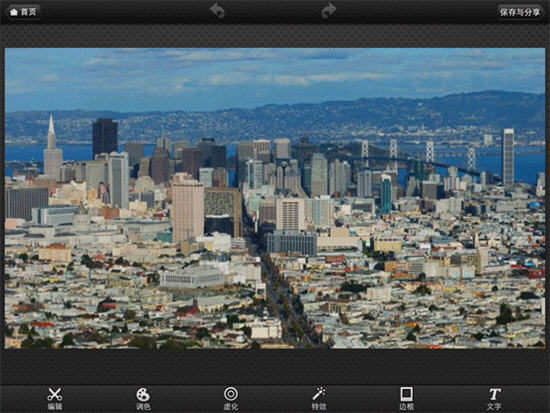Redo the change with forward arrow
Image resolution: width=550 pixels, height=413 pixels.
(x=329, y=11)
